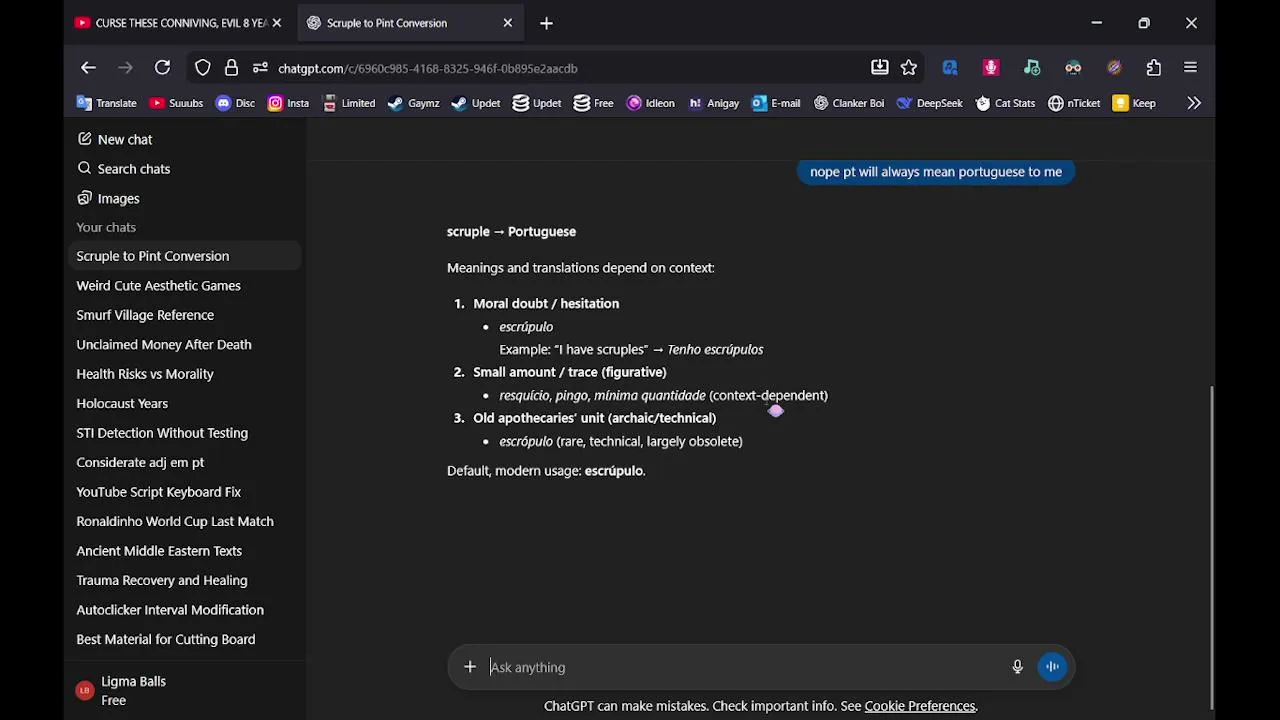Open the YouTube Script Keyboard Fix chat

(185, 492)
